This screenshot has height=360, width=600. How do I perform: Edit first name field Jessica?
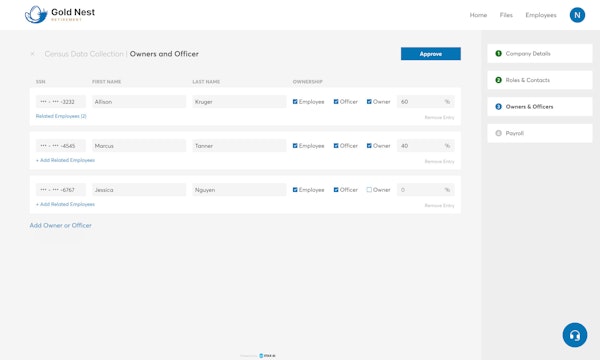click(x=139, y=190)
